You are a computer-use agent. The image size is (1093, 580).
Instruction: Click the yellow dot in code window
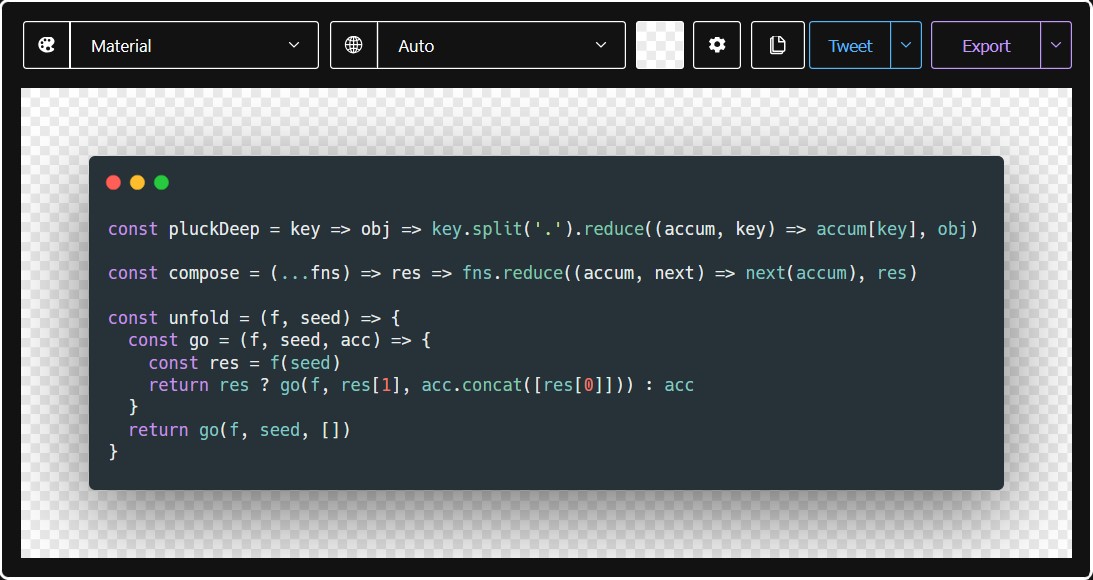tap(138, 182)
